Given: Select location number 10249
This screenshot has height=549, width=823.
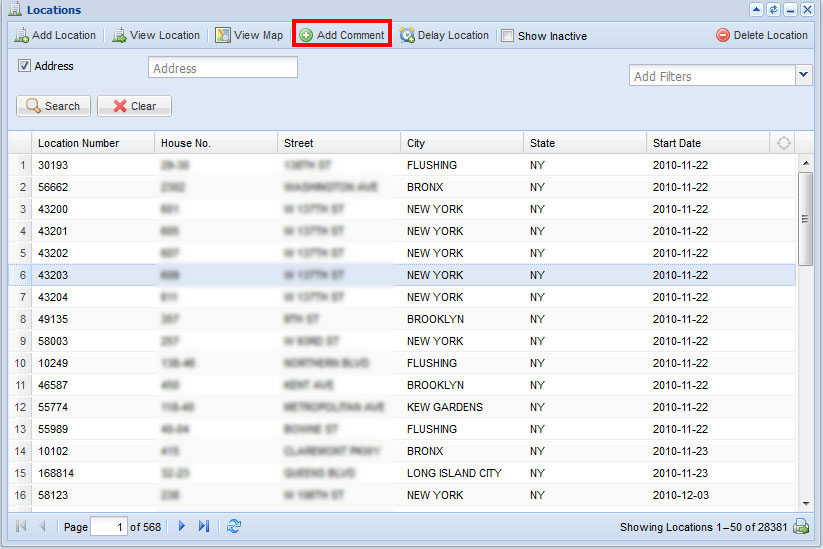Looking at the screenshot, I should [53, 363].
